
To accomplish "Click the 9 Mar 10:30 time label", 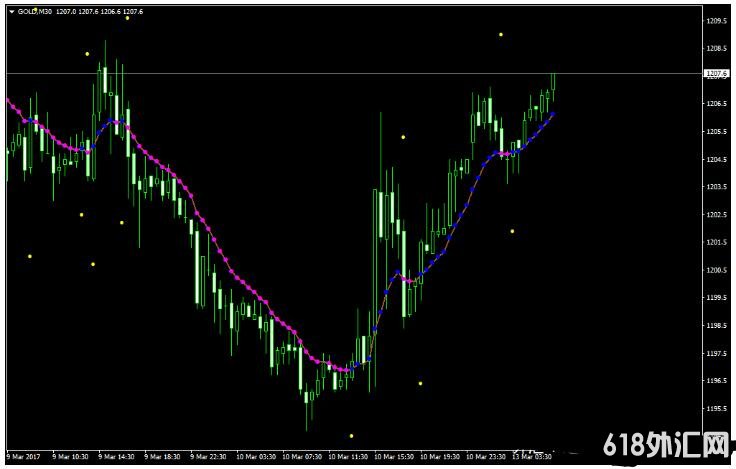I will pos(70,456).
